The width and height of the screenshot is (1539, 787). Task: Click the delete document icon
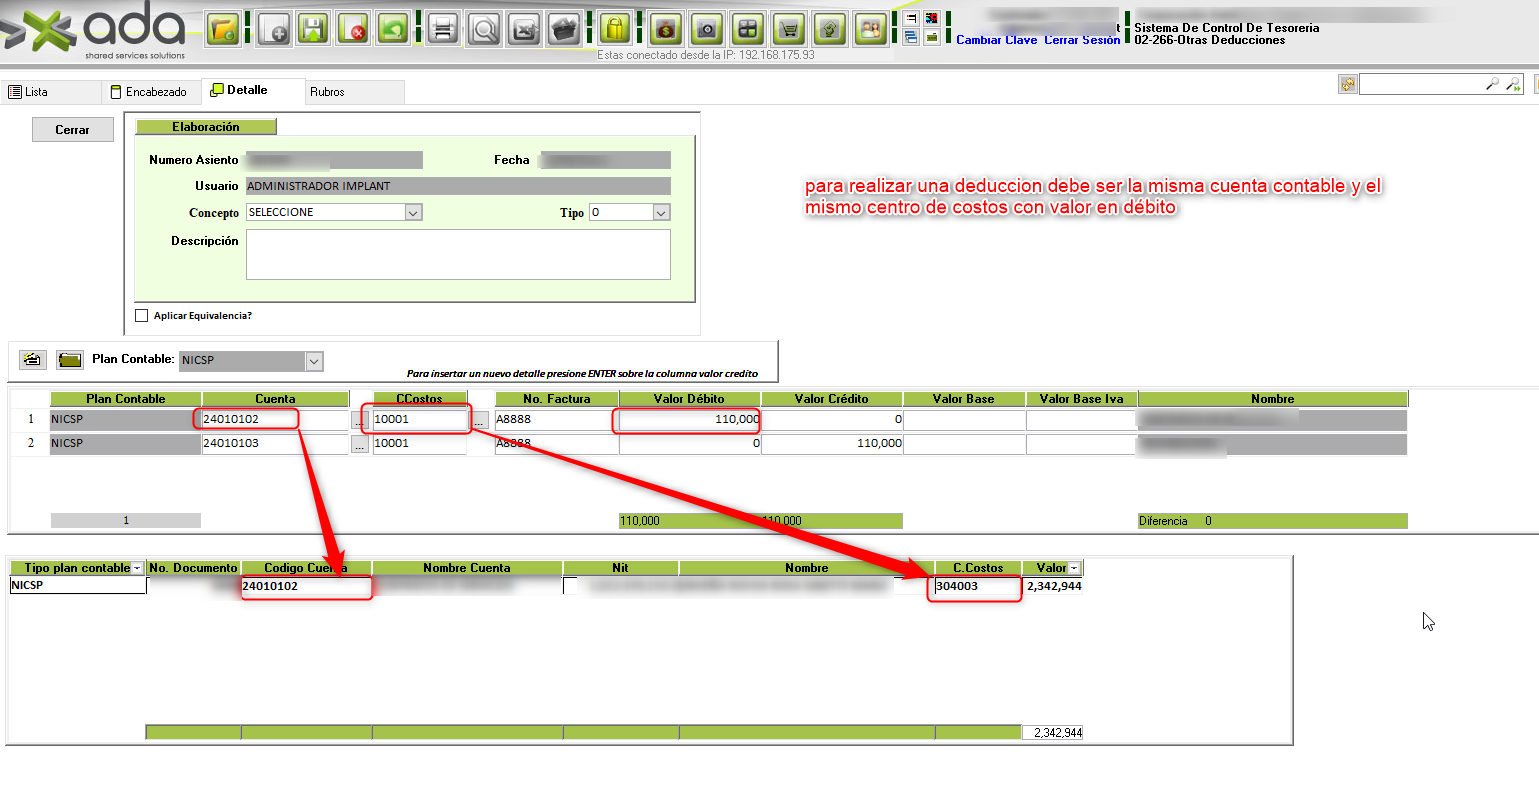click(x=352, y=29)
